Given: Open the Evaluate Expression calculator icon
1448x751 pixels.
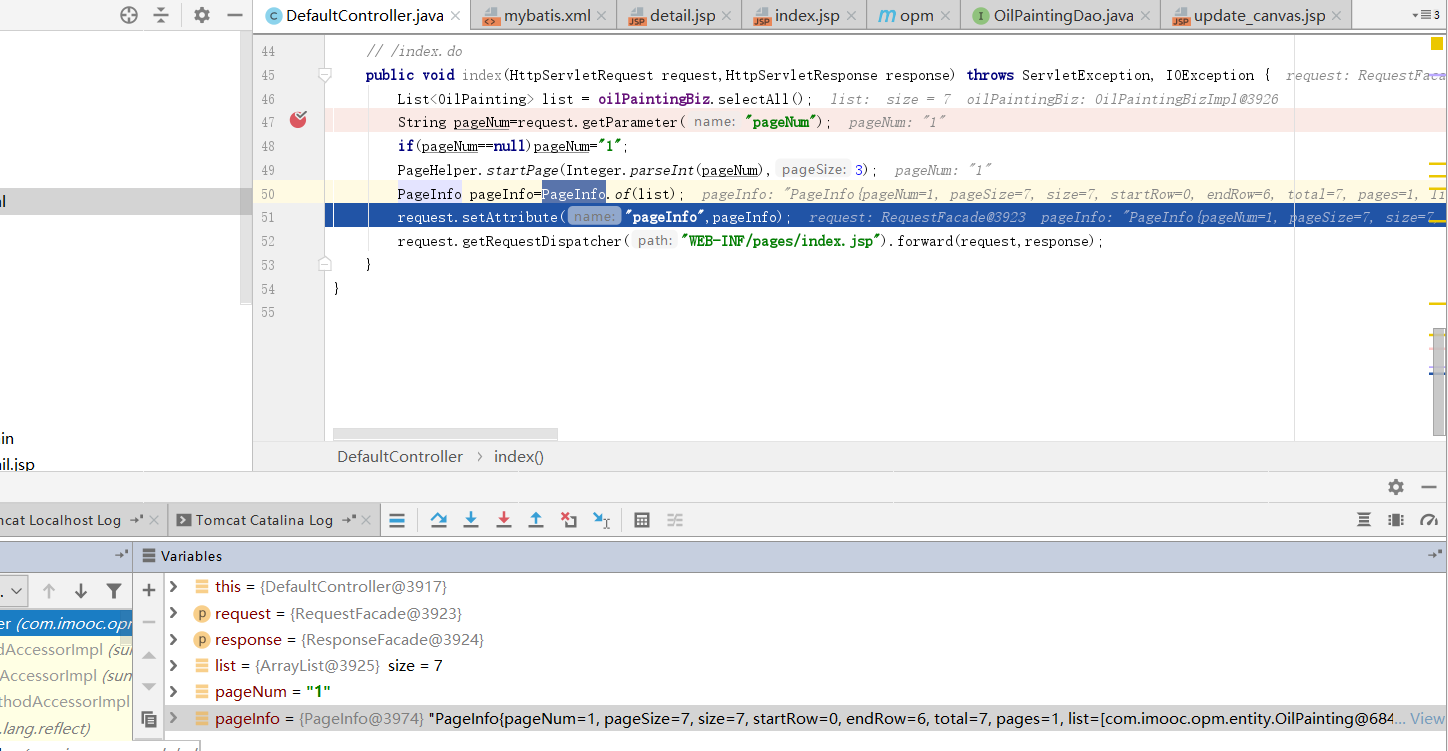Looking at the screenshot, I should (x=642, y=520).
